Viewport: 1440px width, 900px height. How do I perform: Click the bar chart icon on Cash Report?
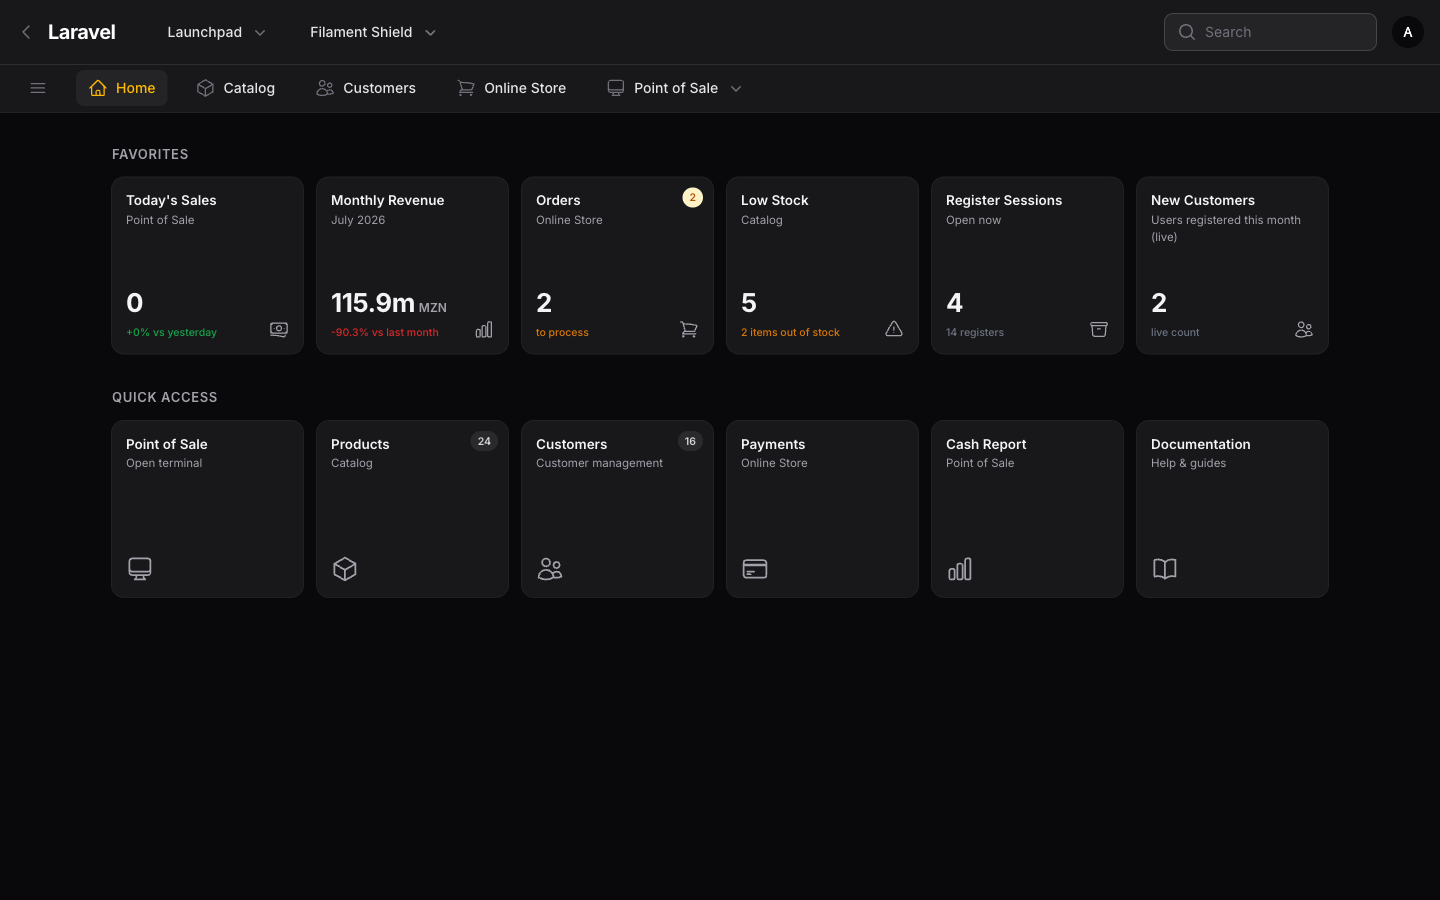click(x=960, y=569)
